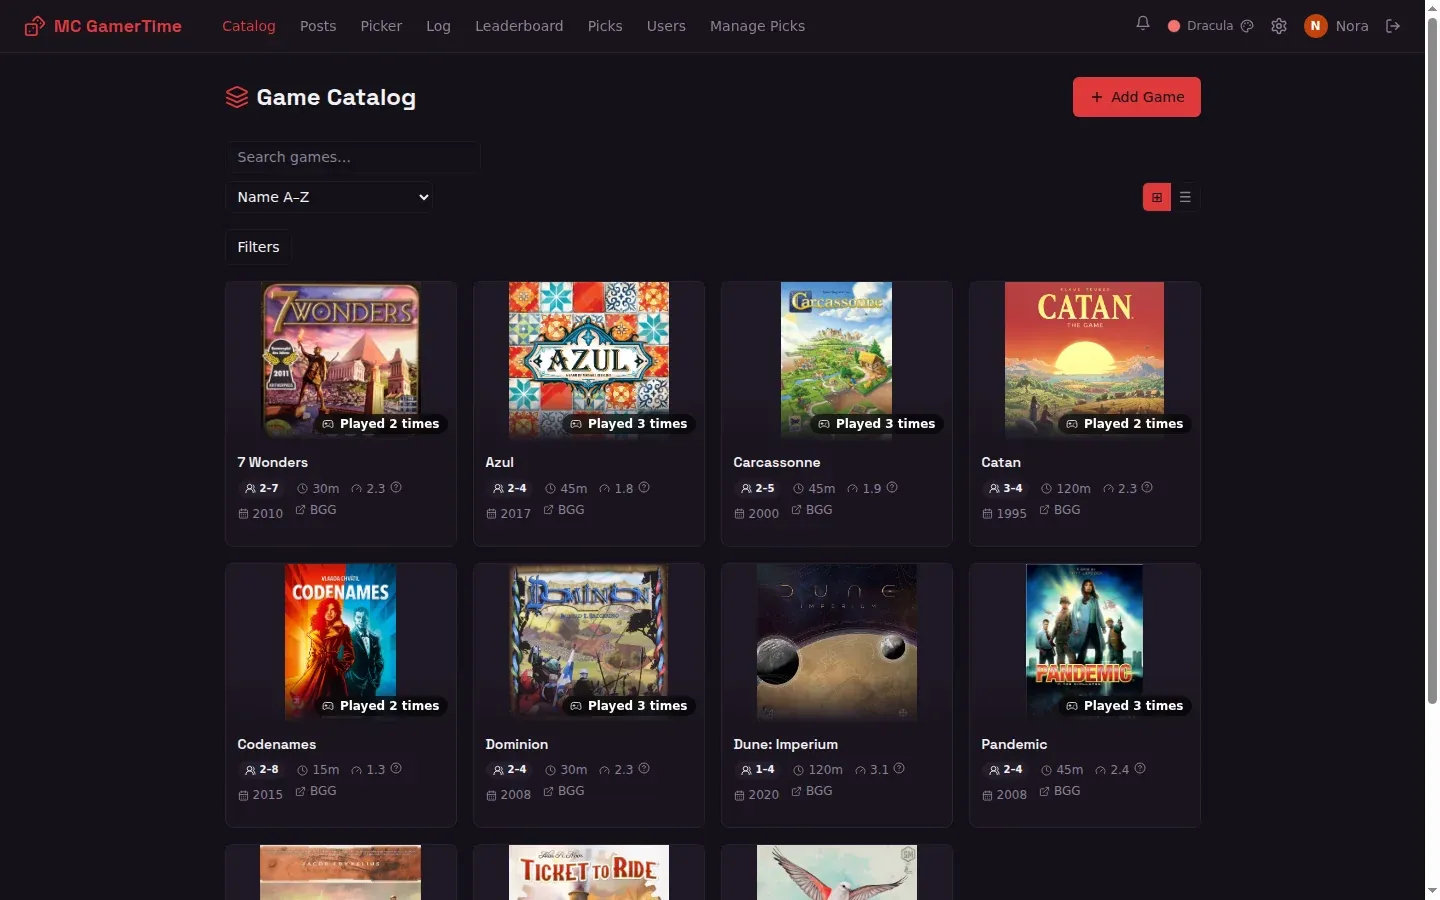Click the weight help icon on Dominion
1440x900 pixels.
pos(644,768)
